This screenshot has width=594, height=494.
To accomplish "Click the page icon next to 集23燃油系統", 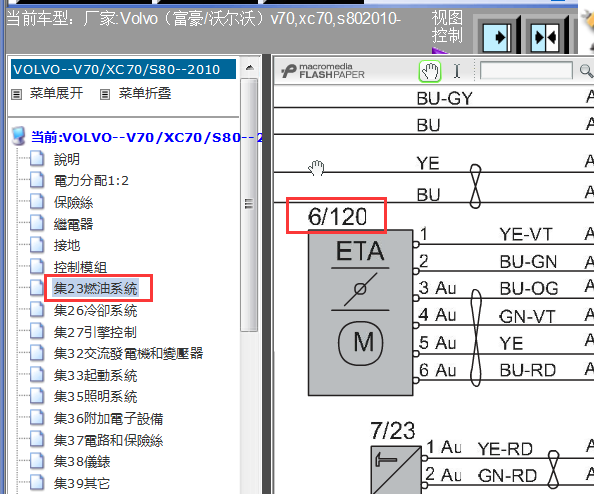I will (x=37, y=287).
